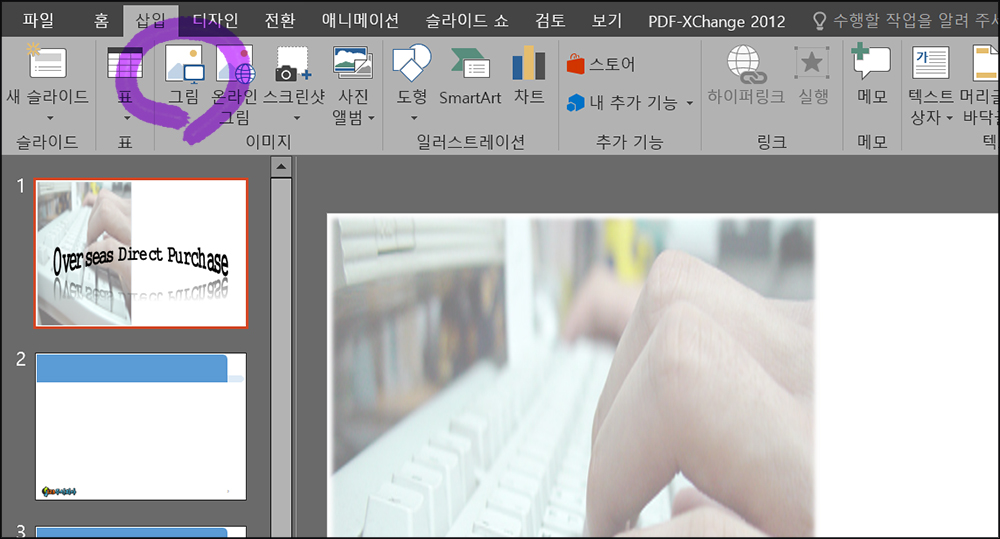Image resolution: width=1000 pixels, height=539 pixels.
Task: Click the 머리글 바닥글 header footer icon
Action: tap(985, 63)
